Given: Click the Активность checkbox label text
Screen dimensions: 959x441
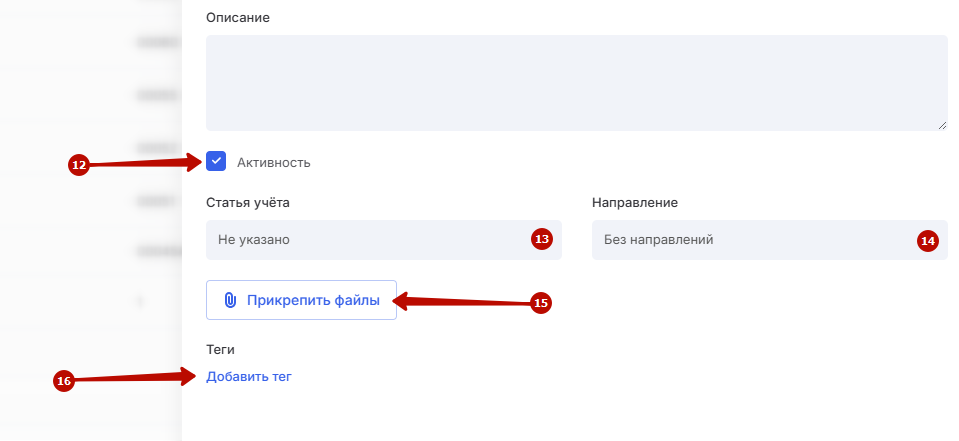Looking at the screenshot, I should [274, 162].
